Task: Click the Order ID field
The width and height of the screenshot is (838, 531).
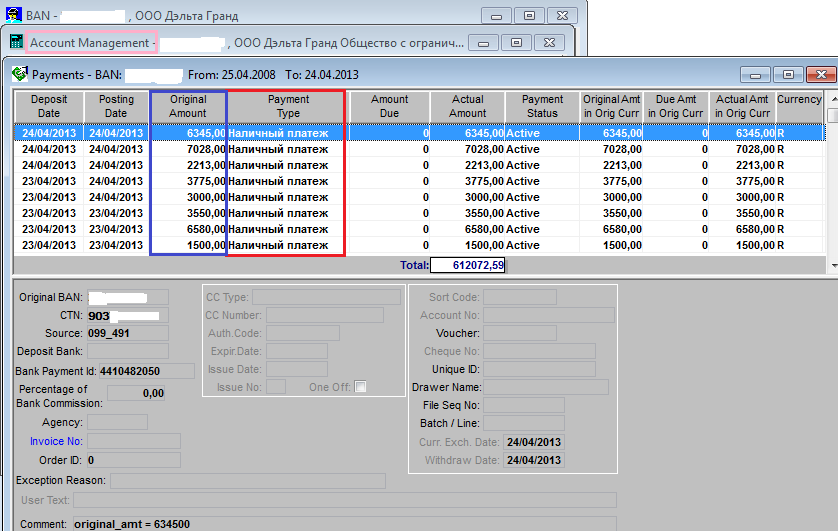Action: pos(134,460)
